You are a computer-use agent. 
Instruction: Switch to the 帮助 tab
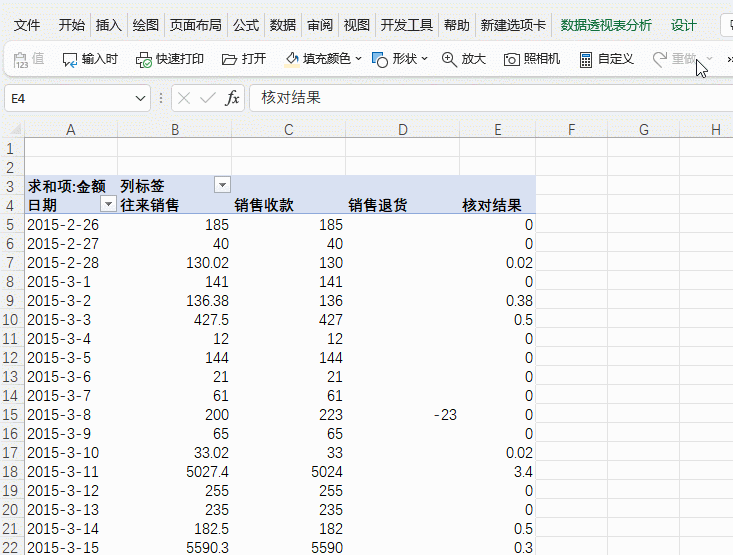(x=457, y=25)
